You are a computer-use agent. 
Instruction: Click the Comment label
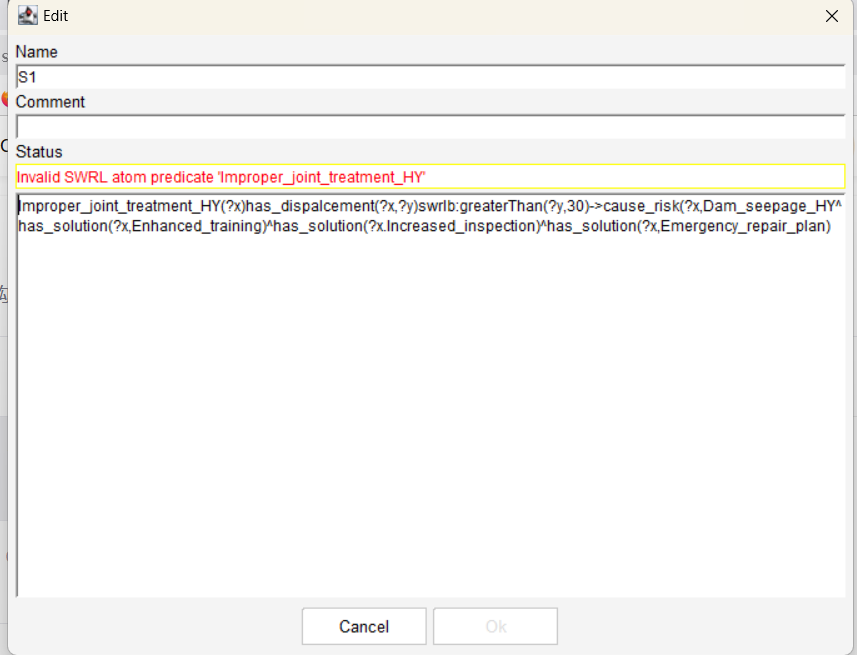click(x=50, y=102)
